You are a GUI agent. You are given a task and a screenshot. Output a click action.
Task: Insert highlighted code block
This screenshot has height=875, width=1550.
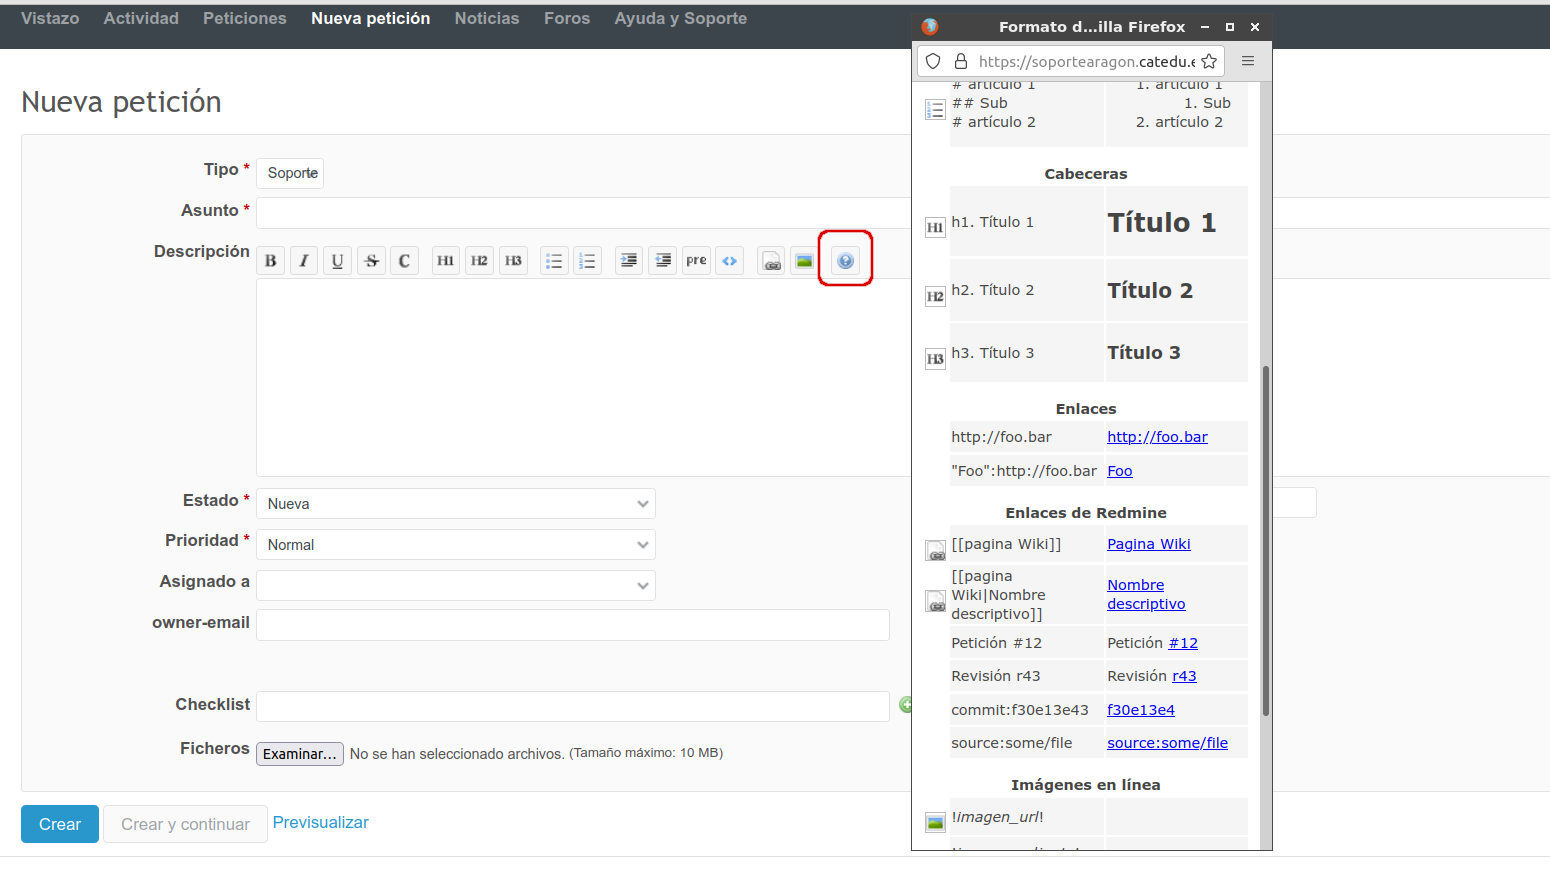click(x=730, y=261)
